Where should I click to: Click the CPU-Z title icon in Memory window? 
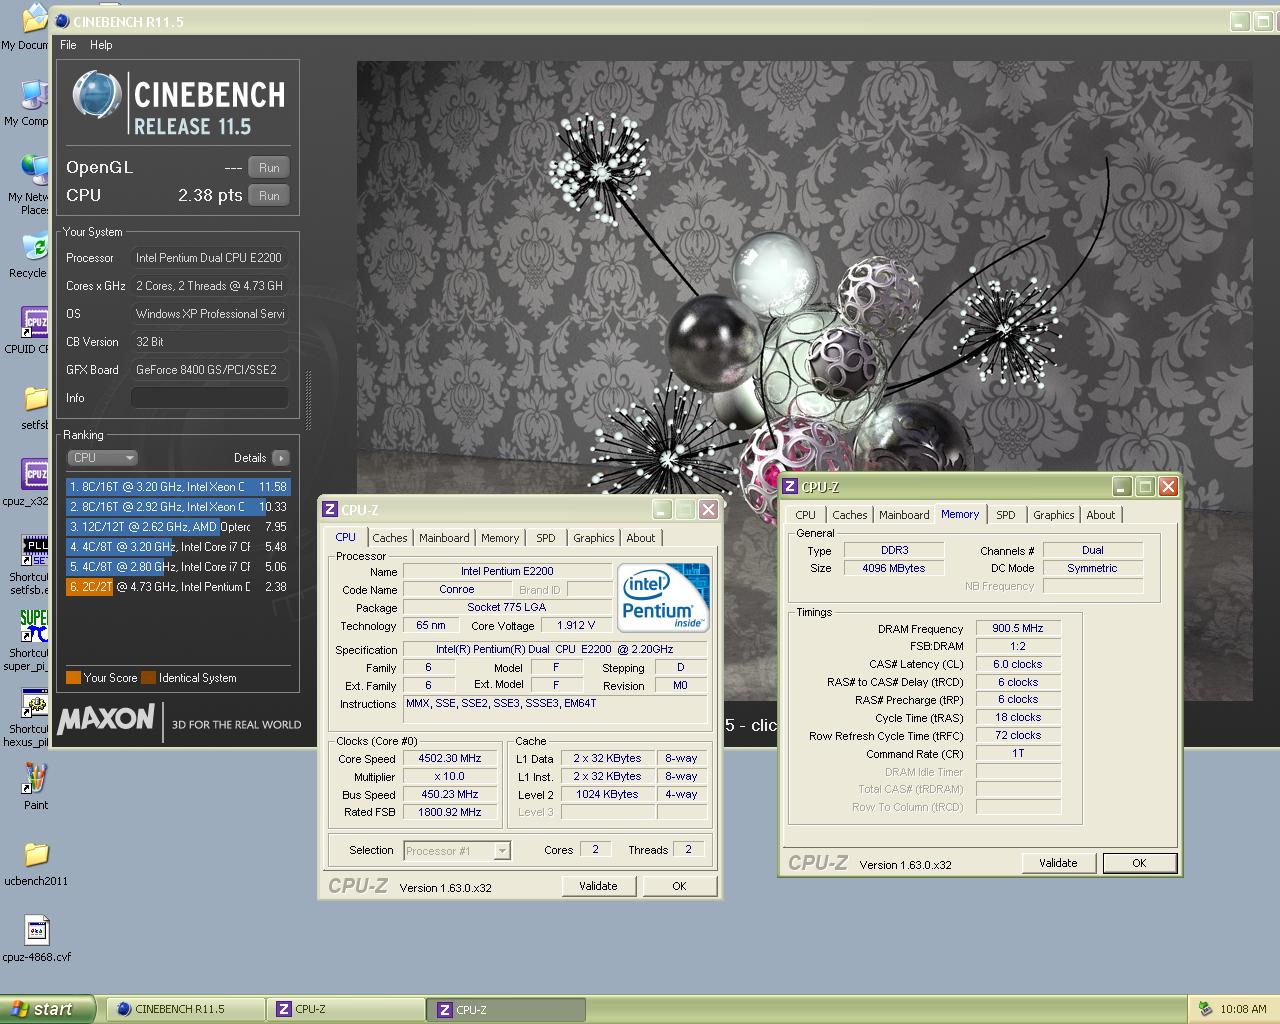click(x=790, y=487)
